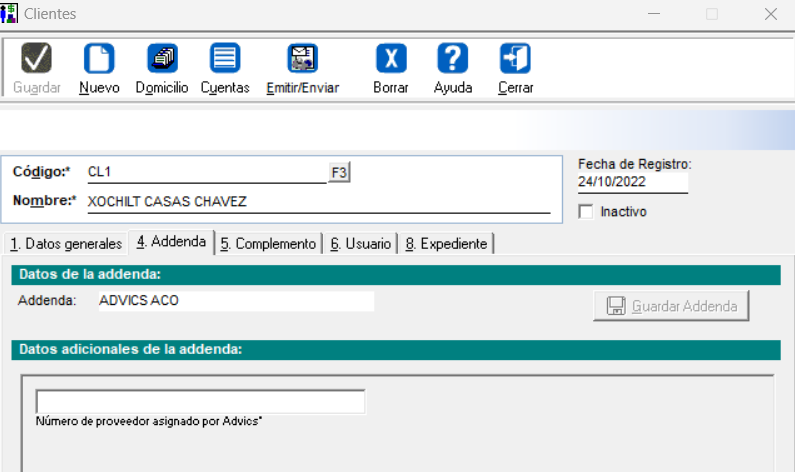Switch to the 1. Datos generales tab
Viewport: 795px width, 472px height.
coord(66,244)
